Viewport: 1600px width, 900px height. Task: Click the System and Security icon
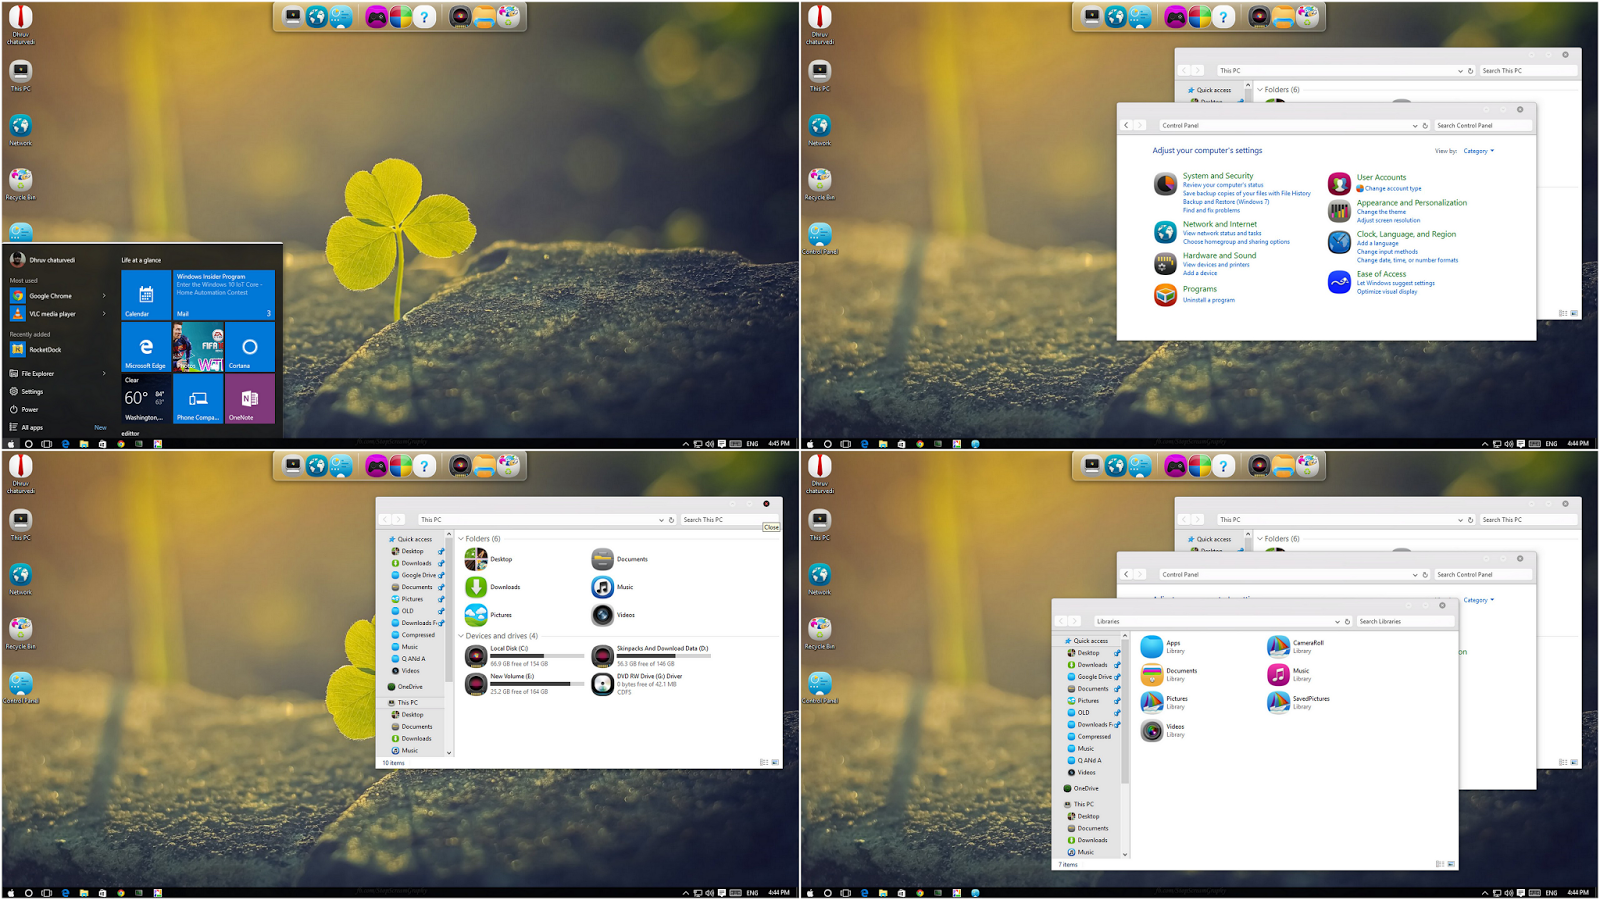[1165, 184]
